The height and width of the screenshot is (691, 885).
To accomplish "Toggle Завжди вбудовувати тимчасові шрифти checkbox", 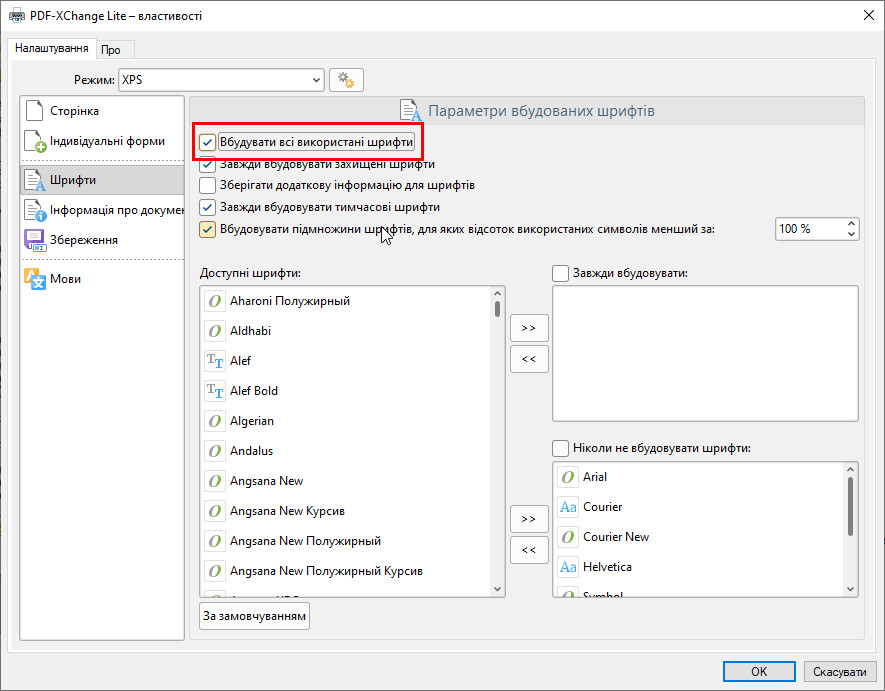I will tap(207, 207).
